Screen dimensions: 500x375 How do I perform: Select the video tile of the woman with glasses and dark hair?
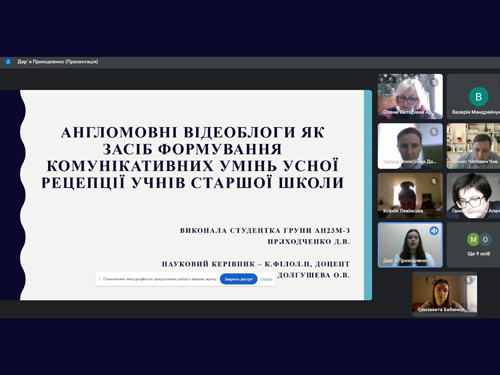(x=473, y=195)
